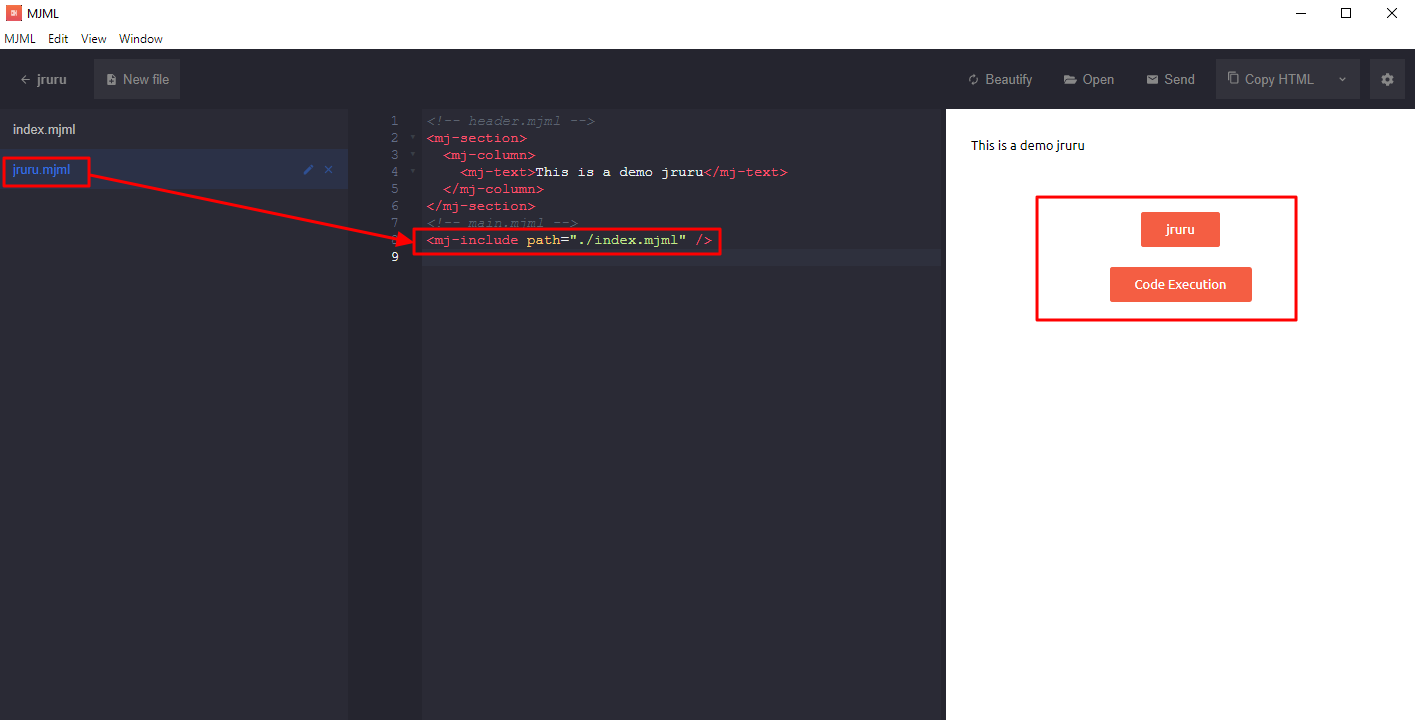Open the settings gear in toolbar

pos(1387,80)
